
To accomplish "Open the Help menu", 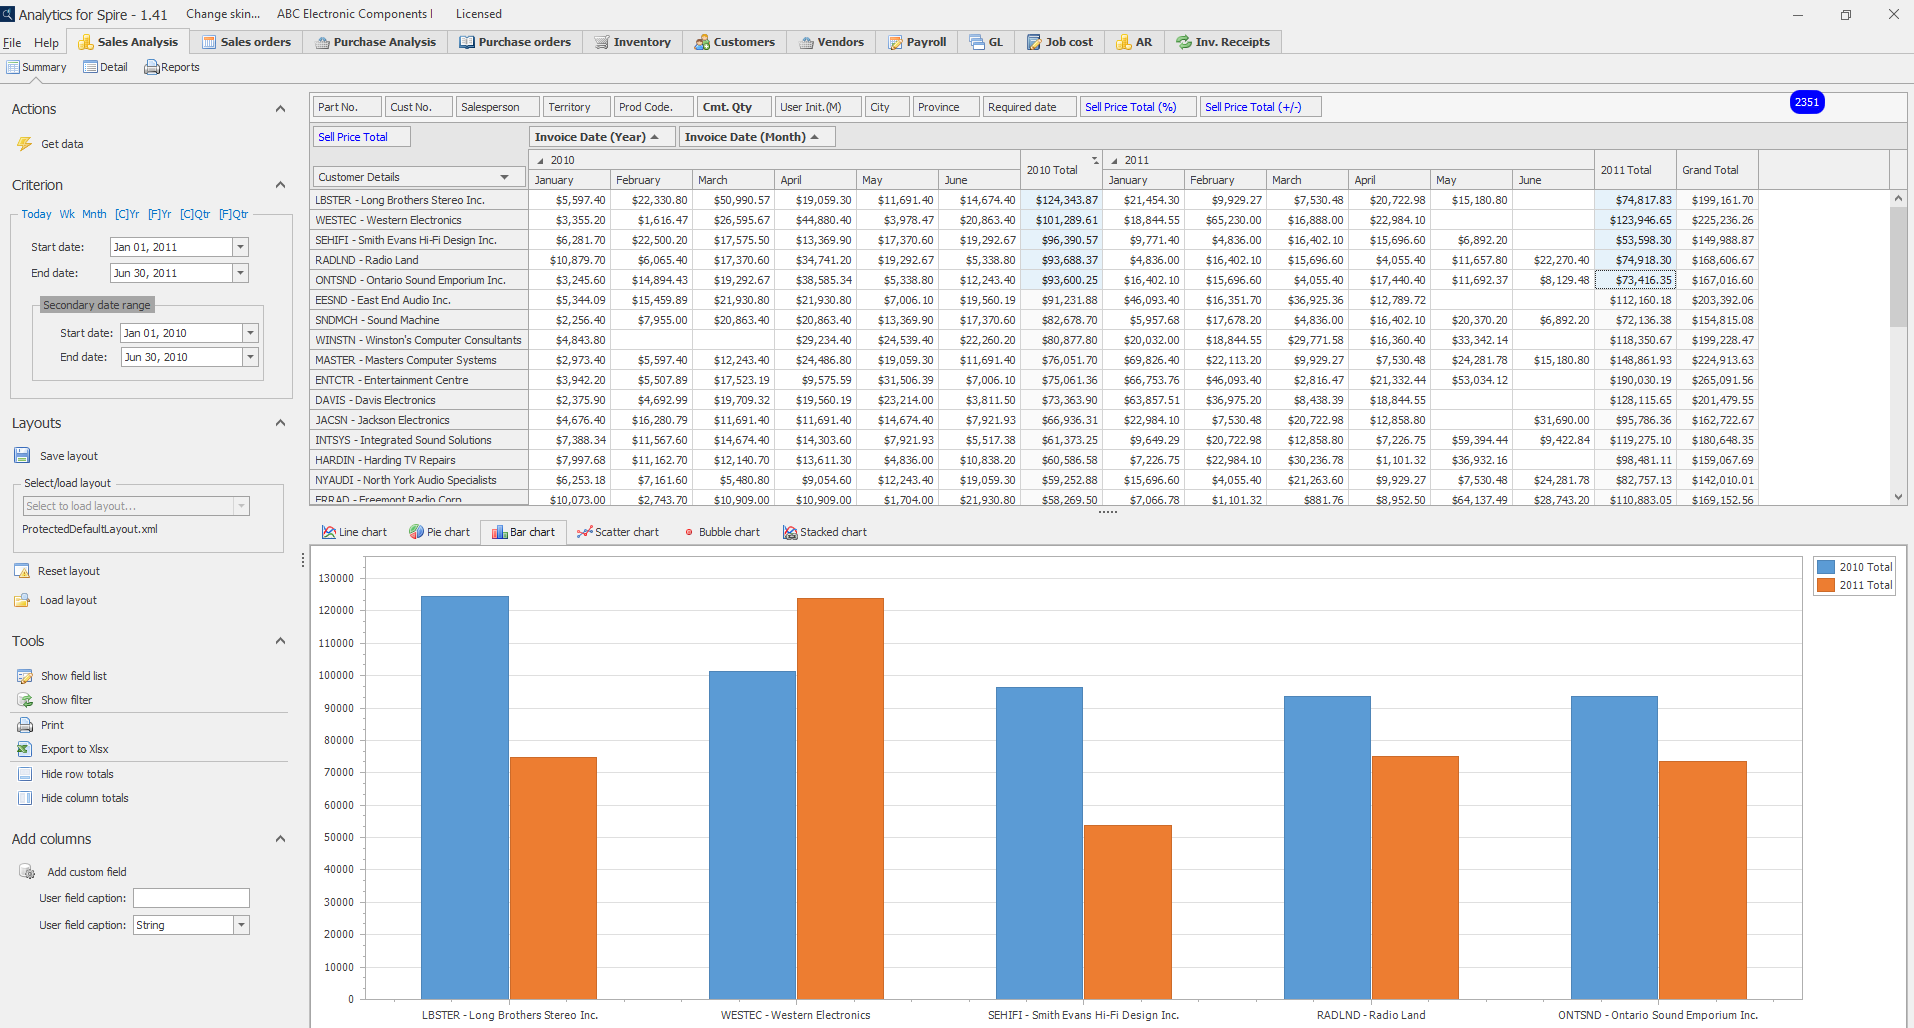I will click(46, 43).
